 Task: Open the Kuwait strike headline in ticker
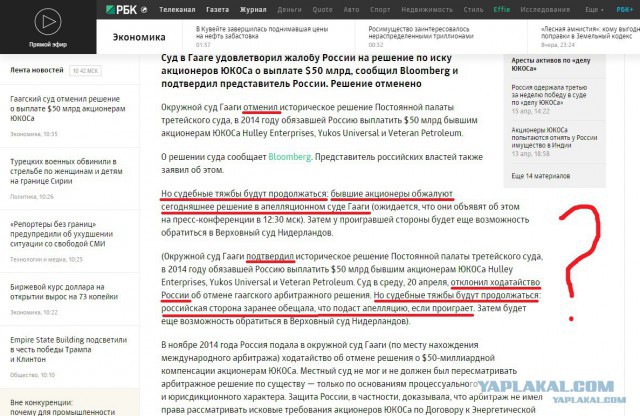click(262, 33)
